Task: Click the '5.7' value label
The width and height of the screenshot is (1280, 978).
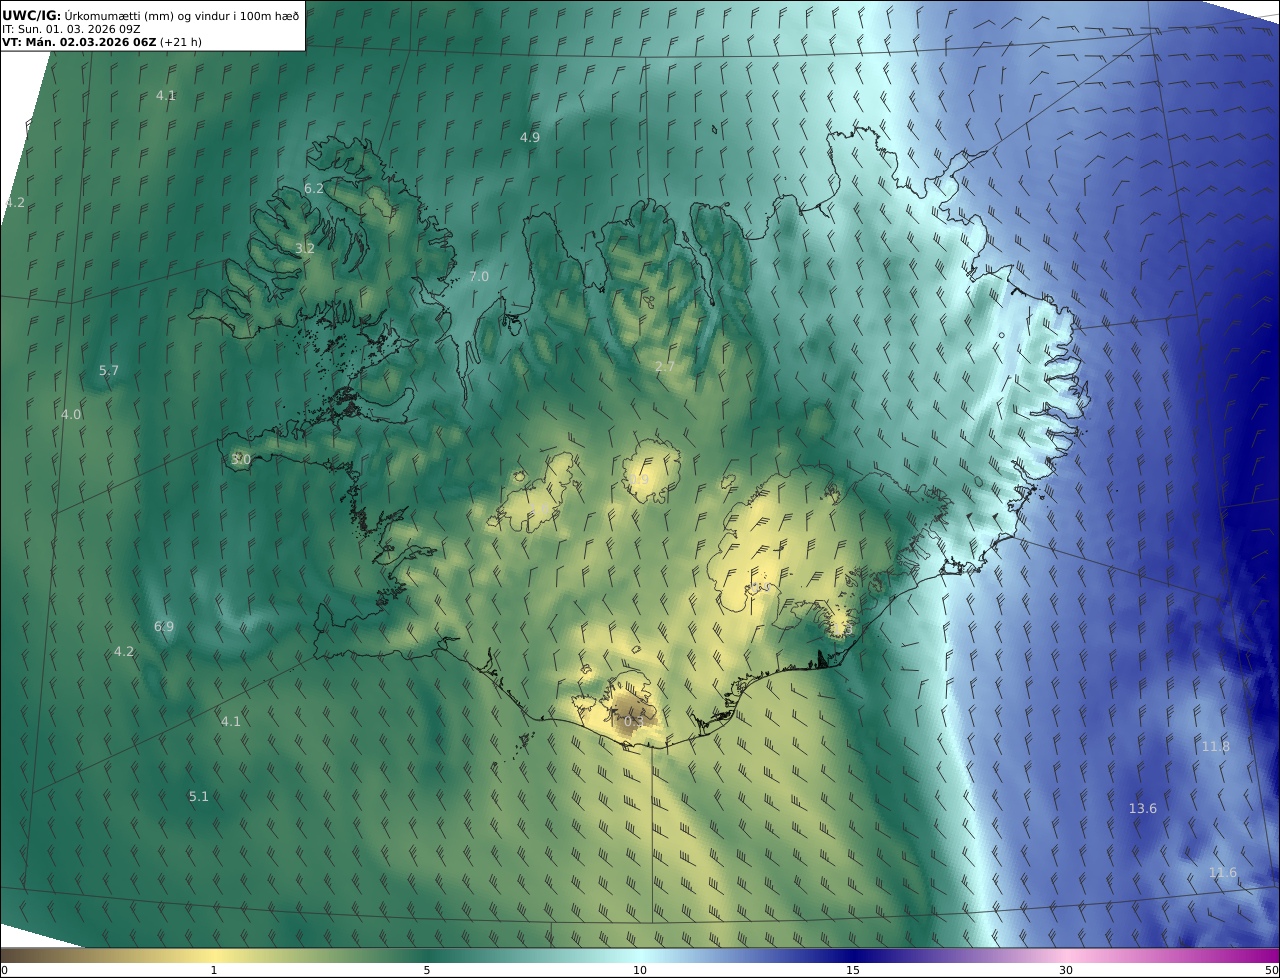Action: click(109, 370)
